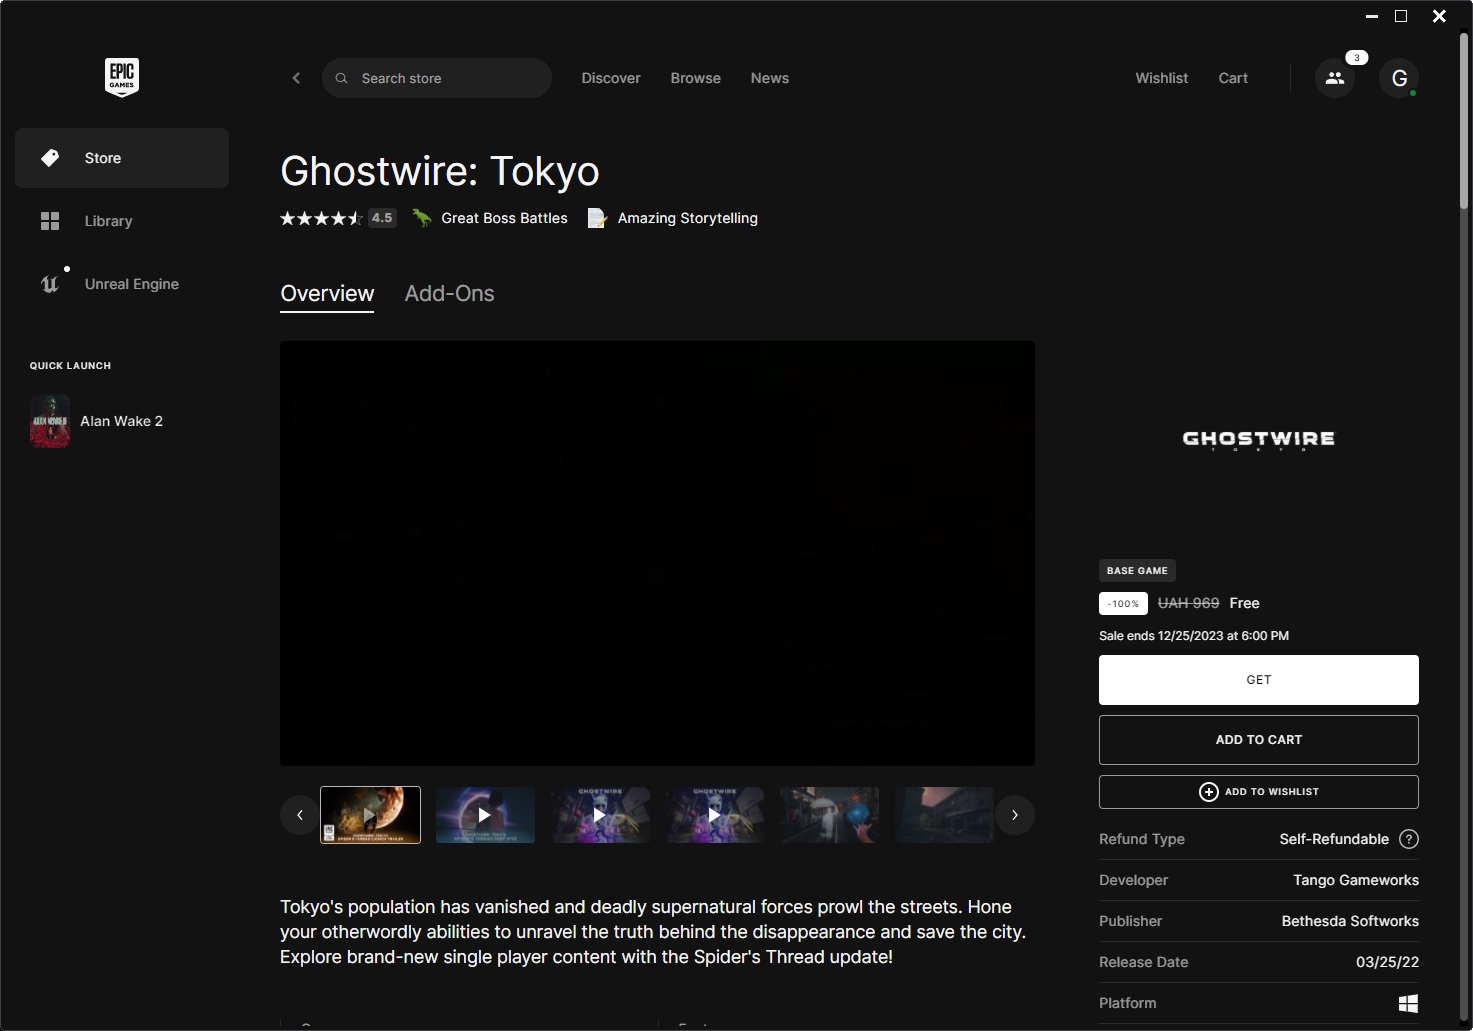Click Alan Wake 2 name in Quick Launch
1473x1031 pixels.
click(121, 421)
